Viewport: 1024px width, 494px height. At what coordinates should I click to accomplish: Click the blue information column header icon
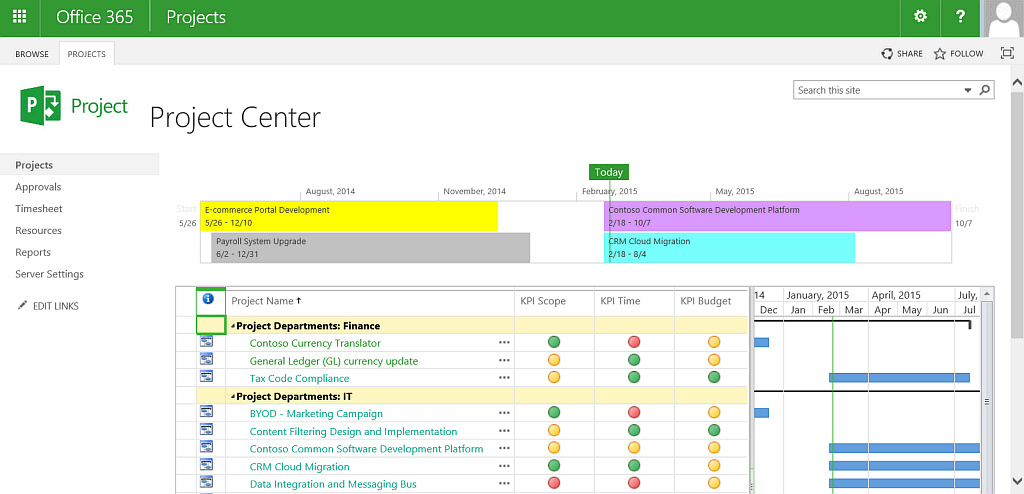tap(208, 299)
